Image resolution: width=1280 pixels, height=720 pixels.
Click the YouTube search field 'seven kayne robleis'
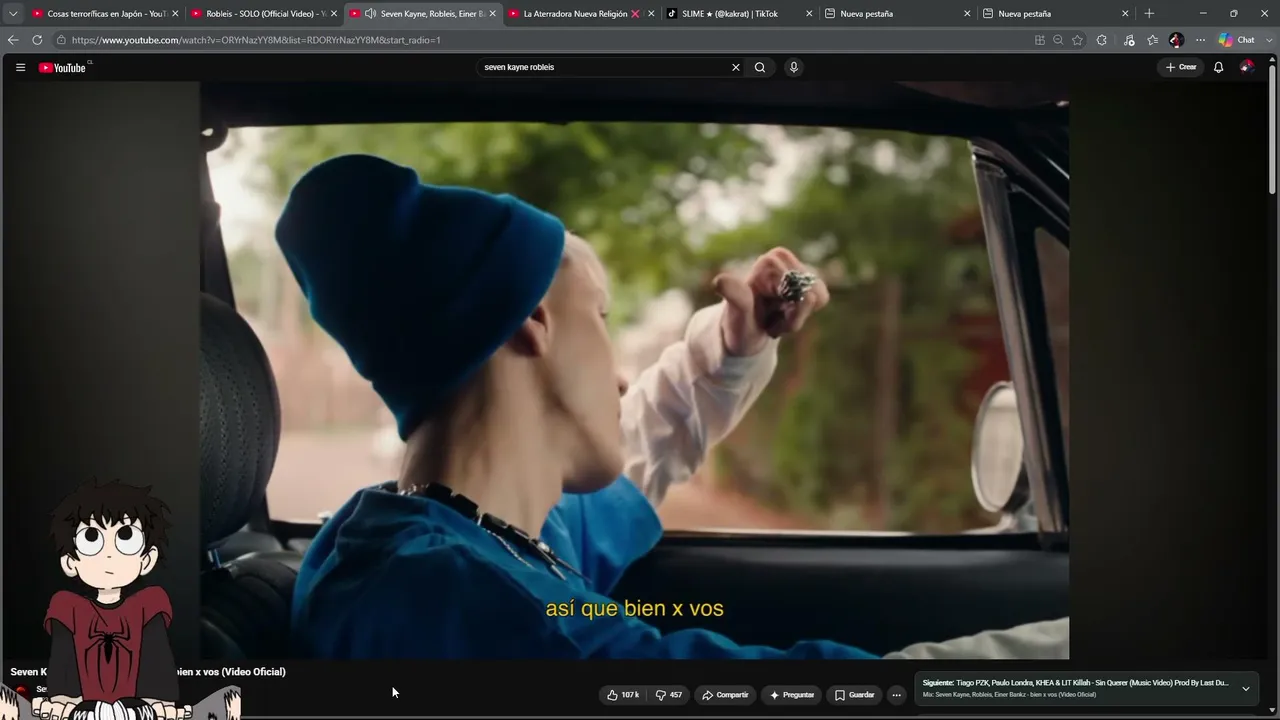(604, 67)
